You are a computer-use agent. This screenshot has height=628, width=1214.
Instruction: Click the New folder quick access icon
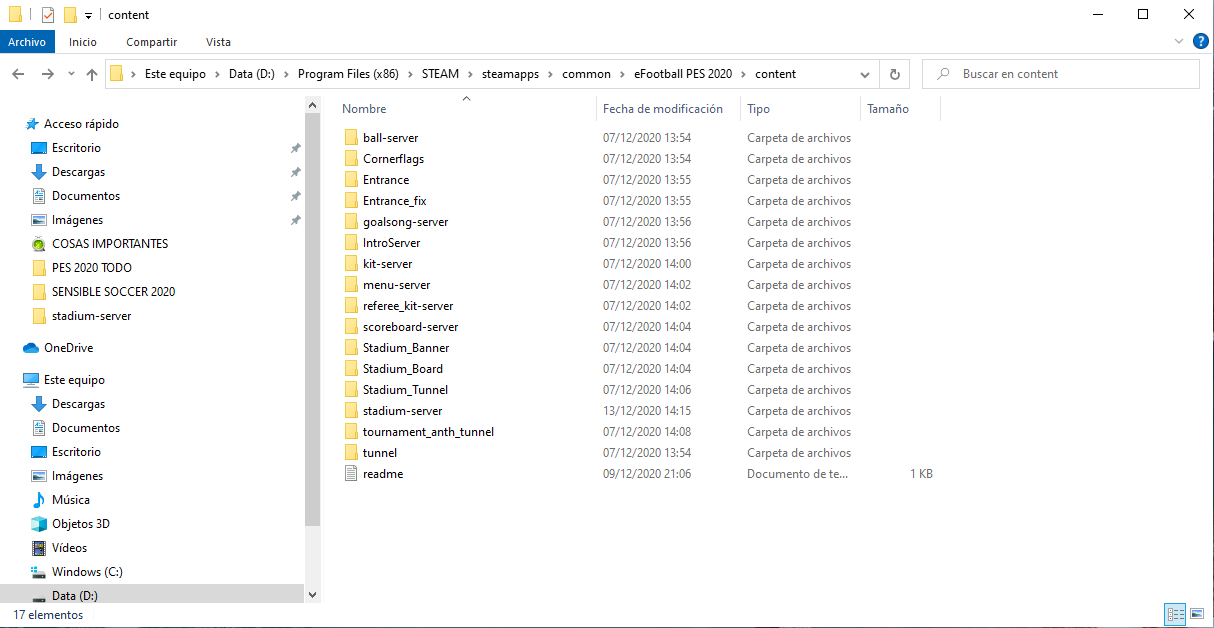[x=70, y=15]
